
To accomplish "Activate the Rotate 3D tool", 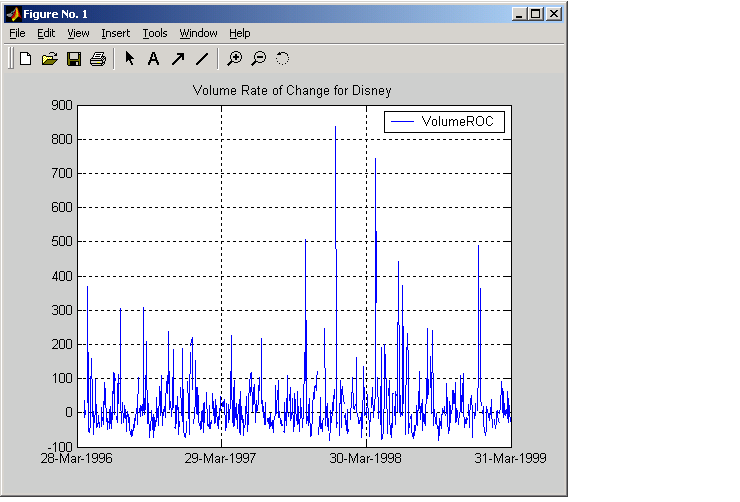I will [282, 59].
